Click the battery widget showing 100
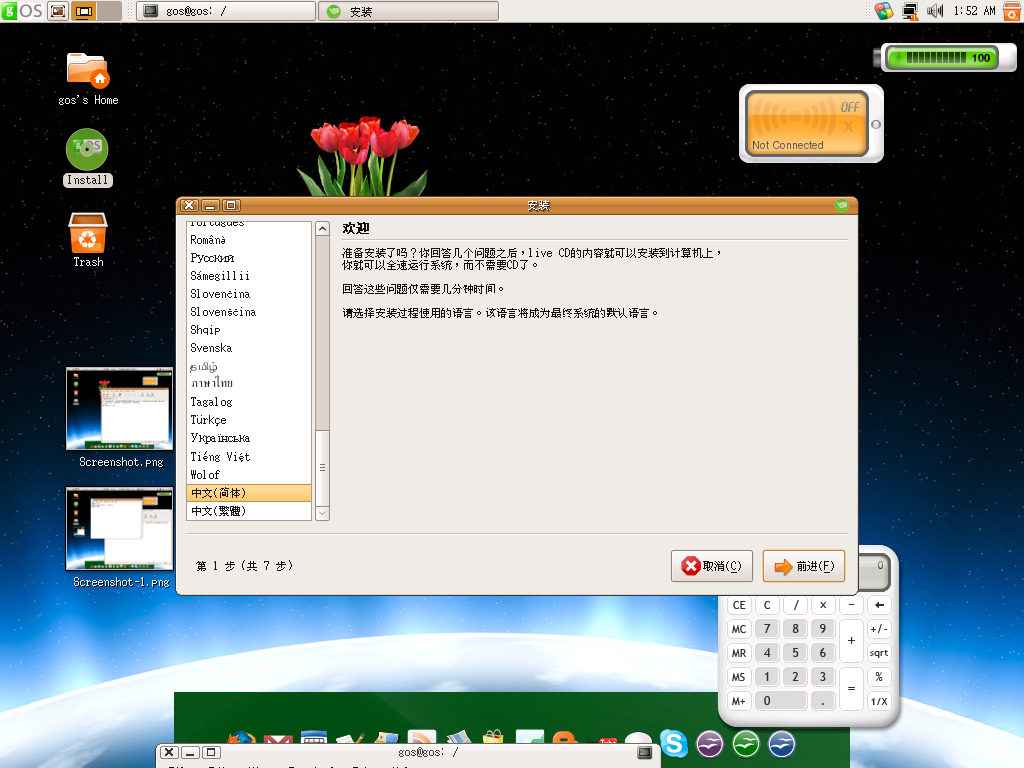This screenshot has height=768, width=1024. (944, 57)
